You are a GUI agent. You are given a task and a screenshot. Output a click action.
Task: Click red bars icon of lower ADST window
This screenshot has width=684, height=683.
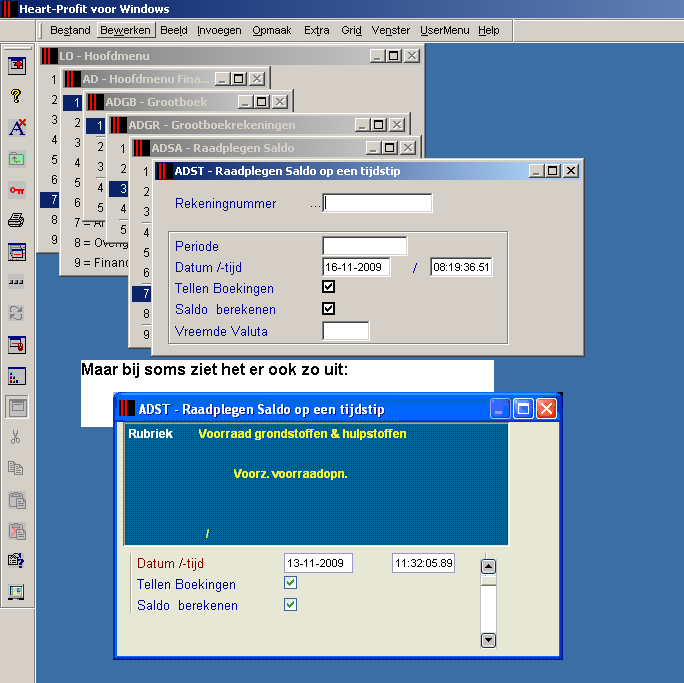click(x=127, y=408)
